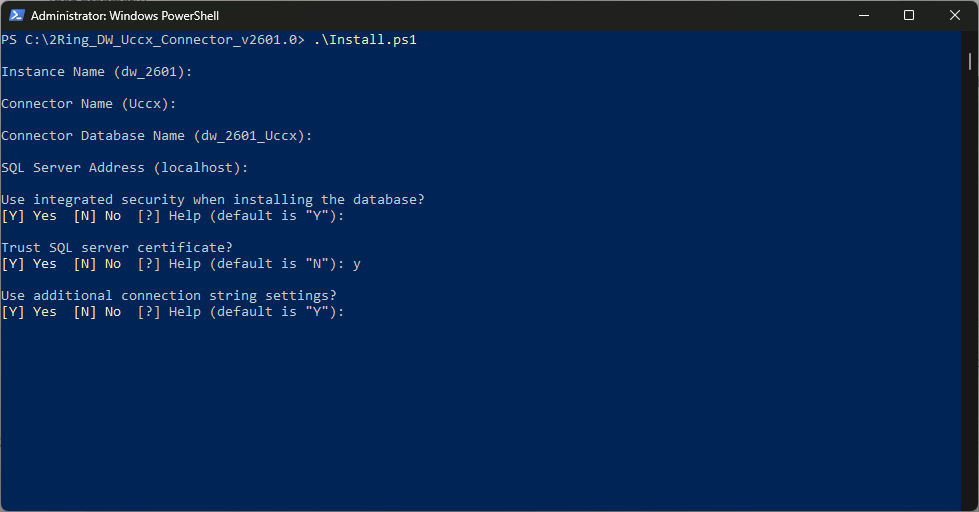This screenshot has height=512, width=979.
Task: Click [Y] Yes under additional connection settings
Action: click(x=29, y=312)
